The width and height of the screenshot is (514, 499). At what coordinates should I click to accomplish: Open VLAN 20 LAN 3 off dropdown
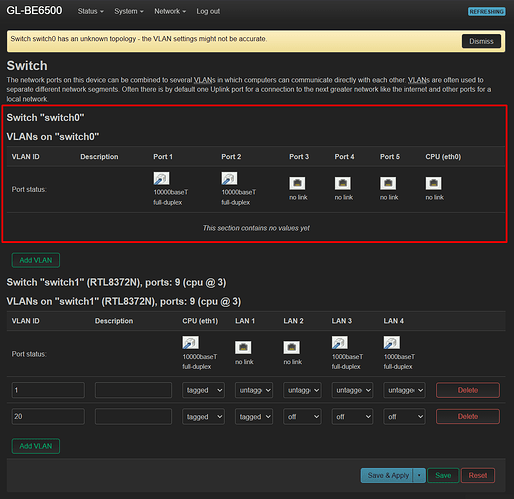pos(352,417)
